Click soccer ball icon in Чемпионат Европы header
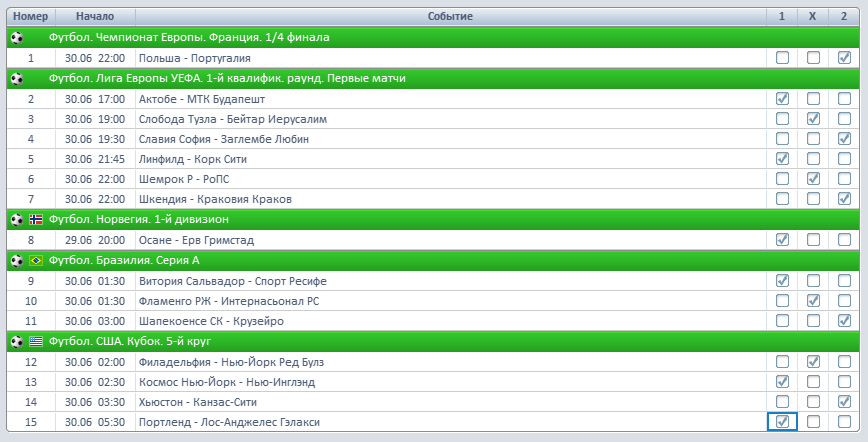 pos(17,38)
